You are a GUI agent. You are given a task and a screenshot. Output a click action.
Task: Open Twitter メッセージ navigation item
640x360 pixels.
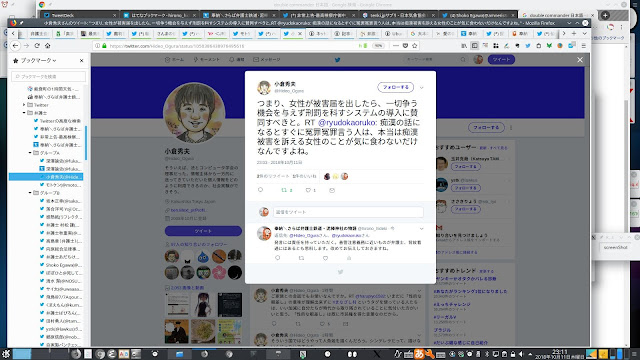point(267,60)
